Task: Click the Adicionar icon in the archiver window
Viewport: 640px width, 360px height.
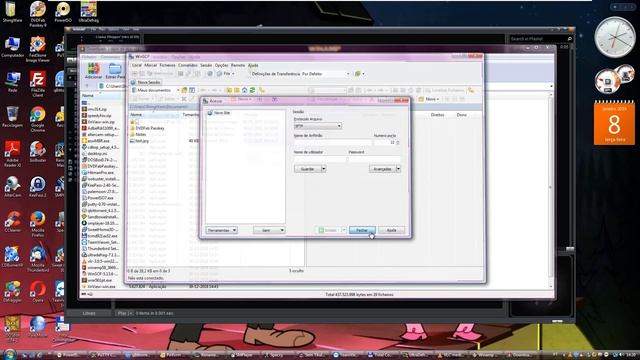Action: [93, 71]
